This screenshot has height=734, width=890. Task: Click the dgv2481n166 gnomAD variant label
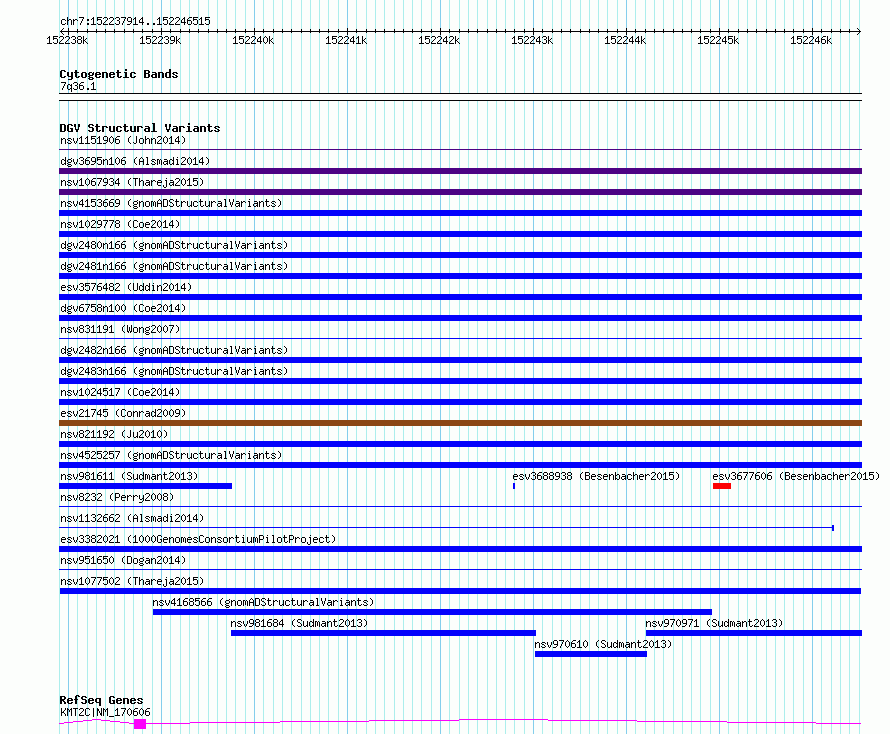tap(174, 266)
